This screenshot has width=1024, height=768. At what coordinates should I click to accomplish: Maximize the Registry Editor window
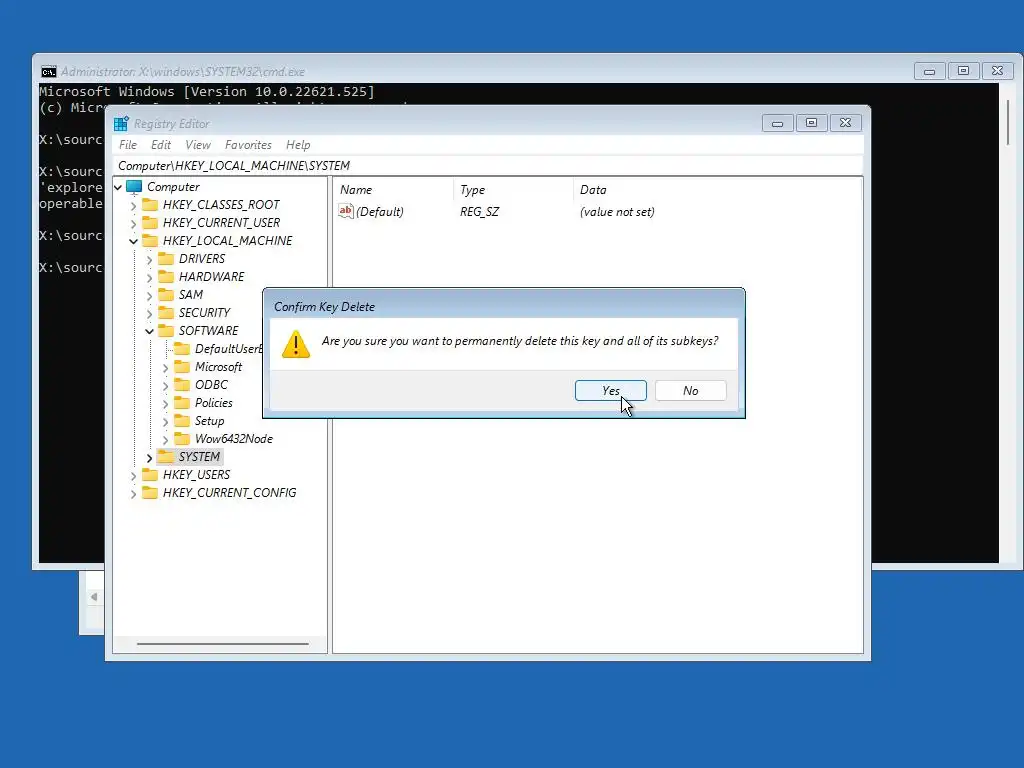click(811, 123)
